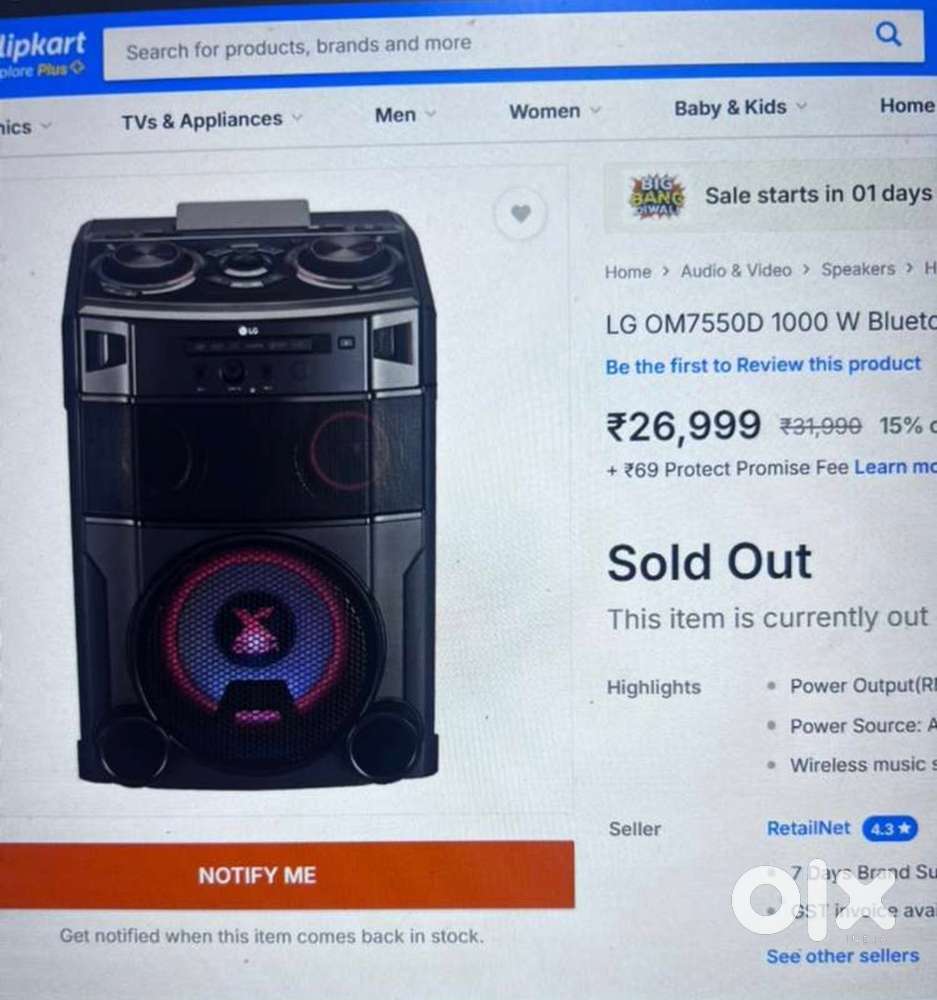Open the Home category menu
This screenshot has width=937, height=1000.
point(907,105)
